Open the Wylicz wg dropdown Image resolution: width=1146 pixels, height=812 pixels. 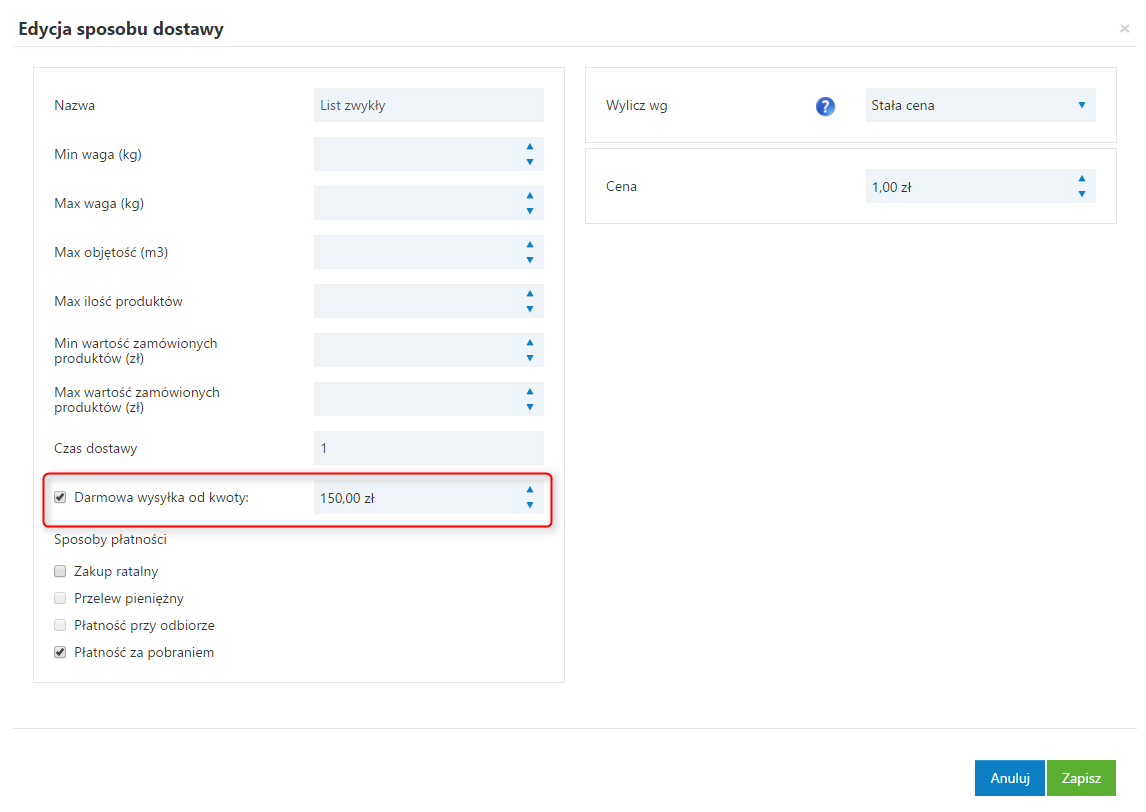click(980, 105)
